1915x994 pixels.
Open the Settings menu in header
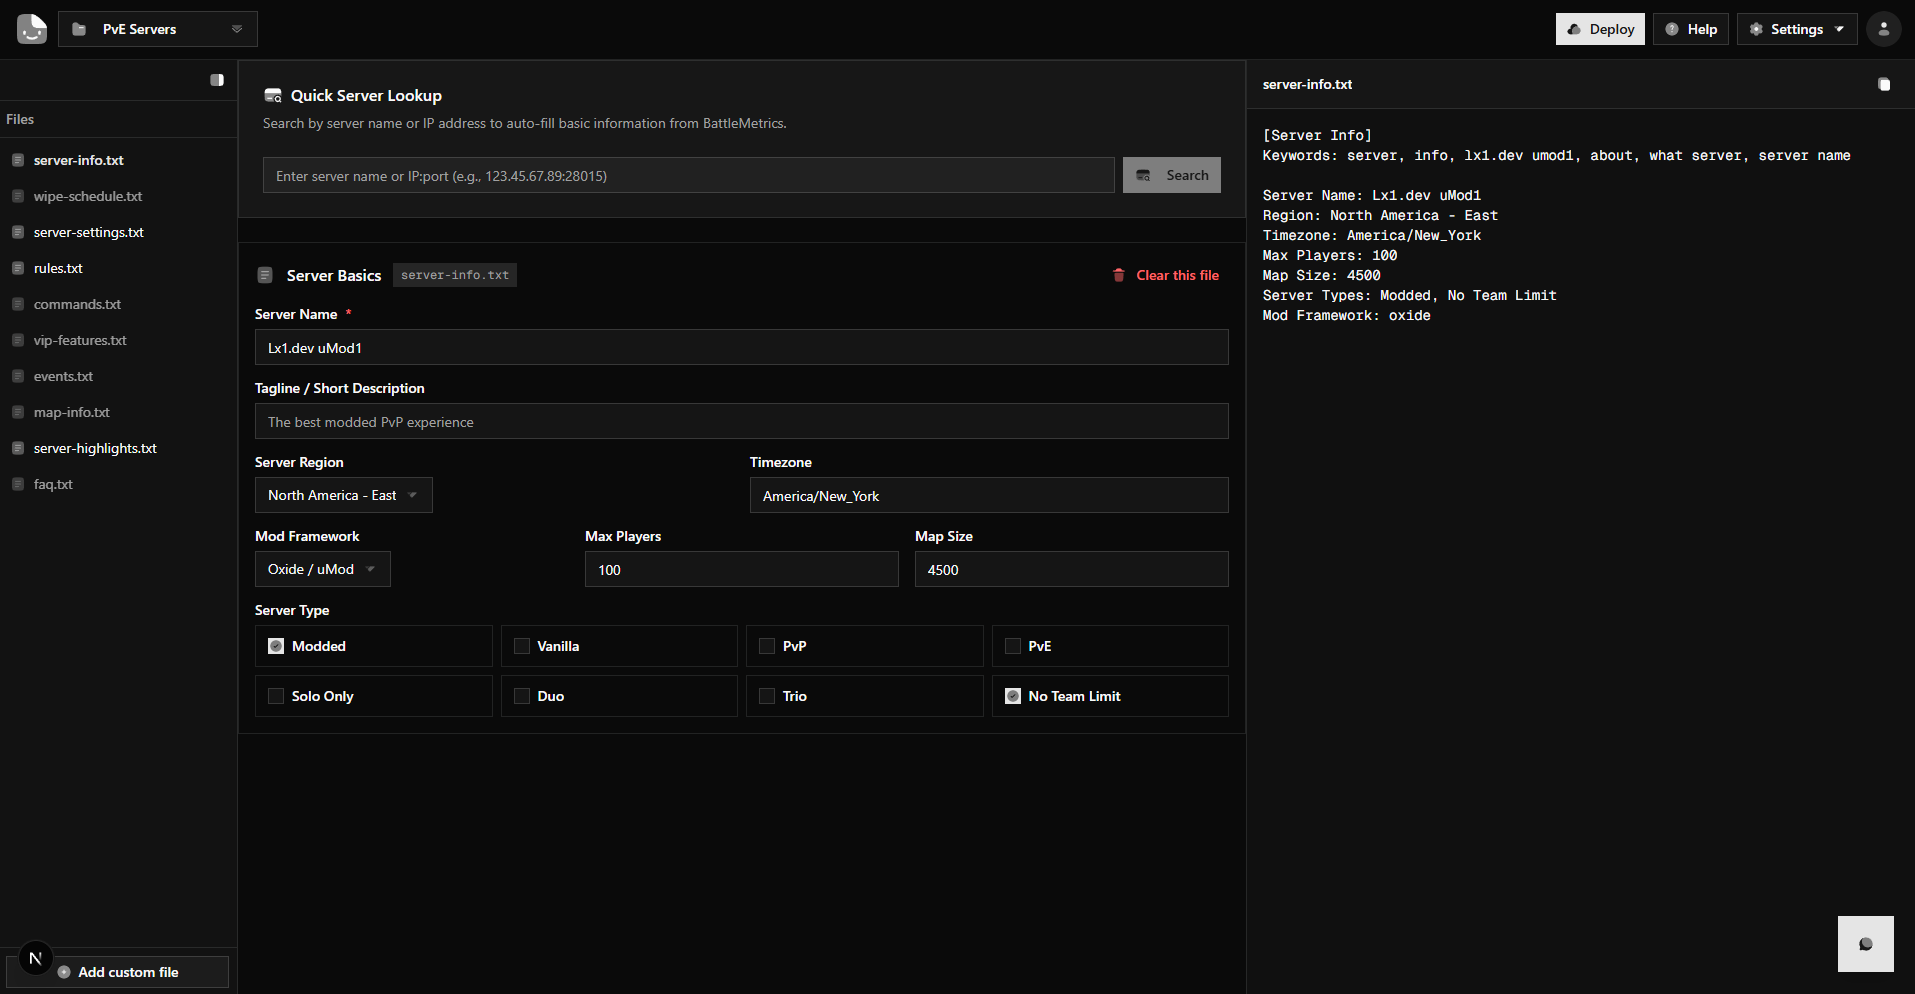[1796, 29]
